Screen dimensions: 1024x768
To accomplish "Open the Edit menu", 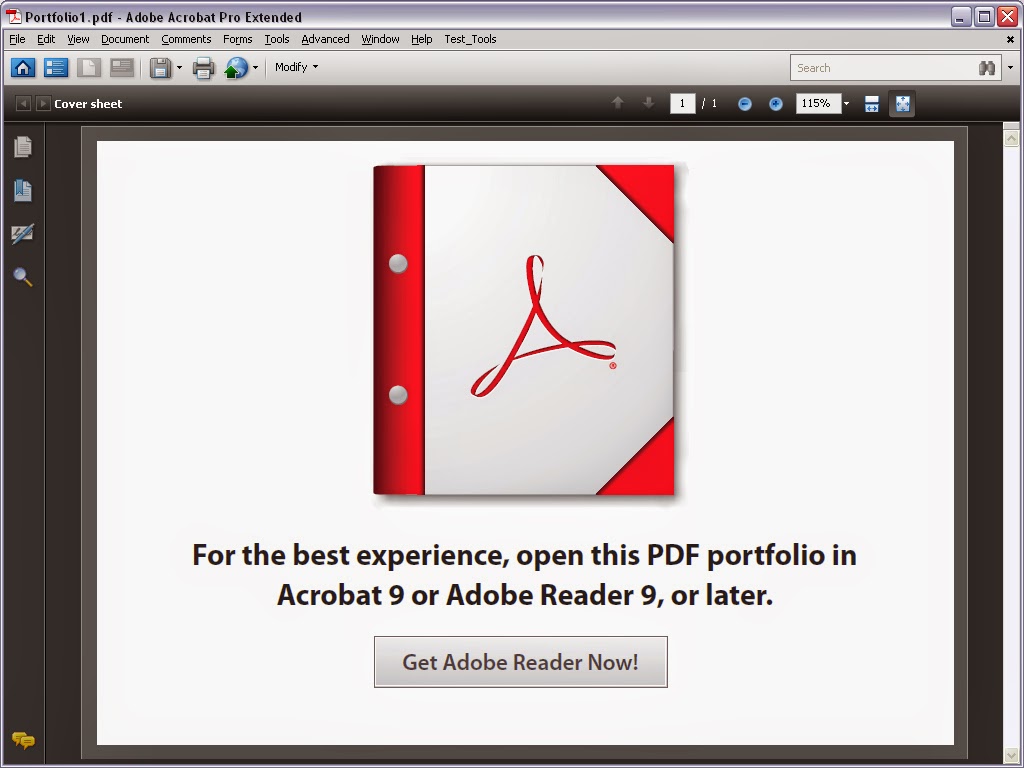I will tap(46, 39).
